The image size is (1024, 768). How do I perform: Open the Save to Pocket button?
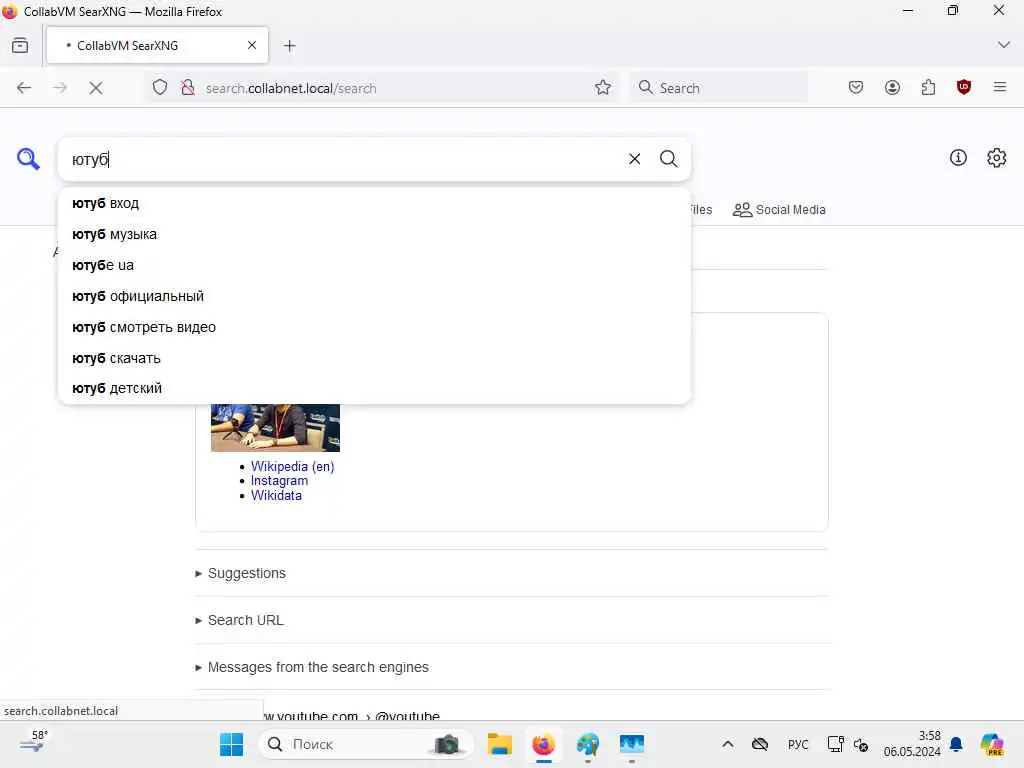(x=856, y=88)
